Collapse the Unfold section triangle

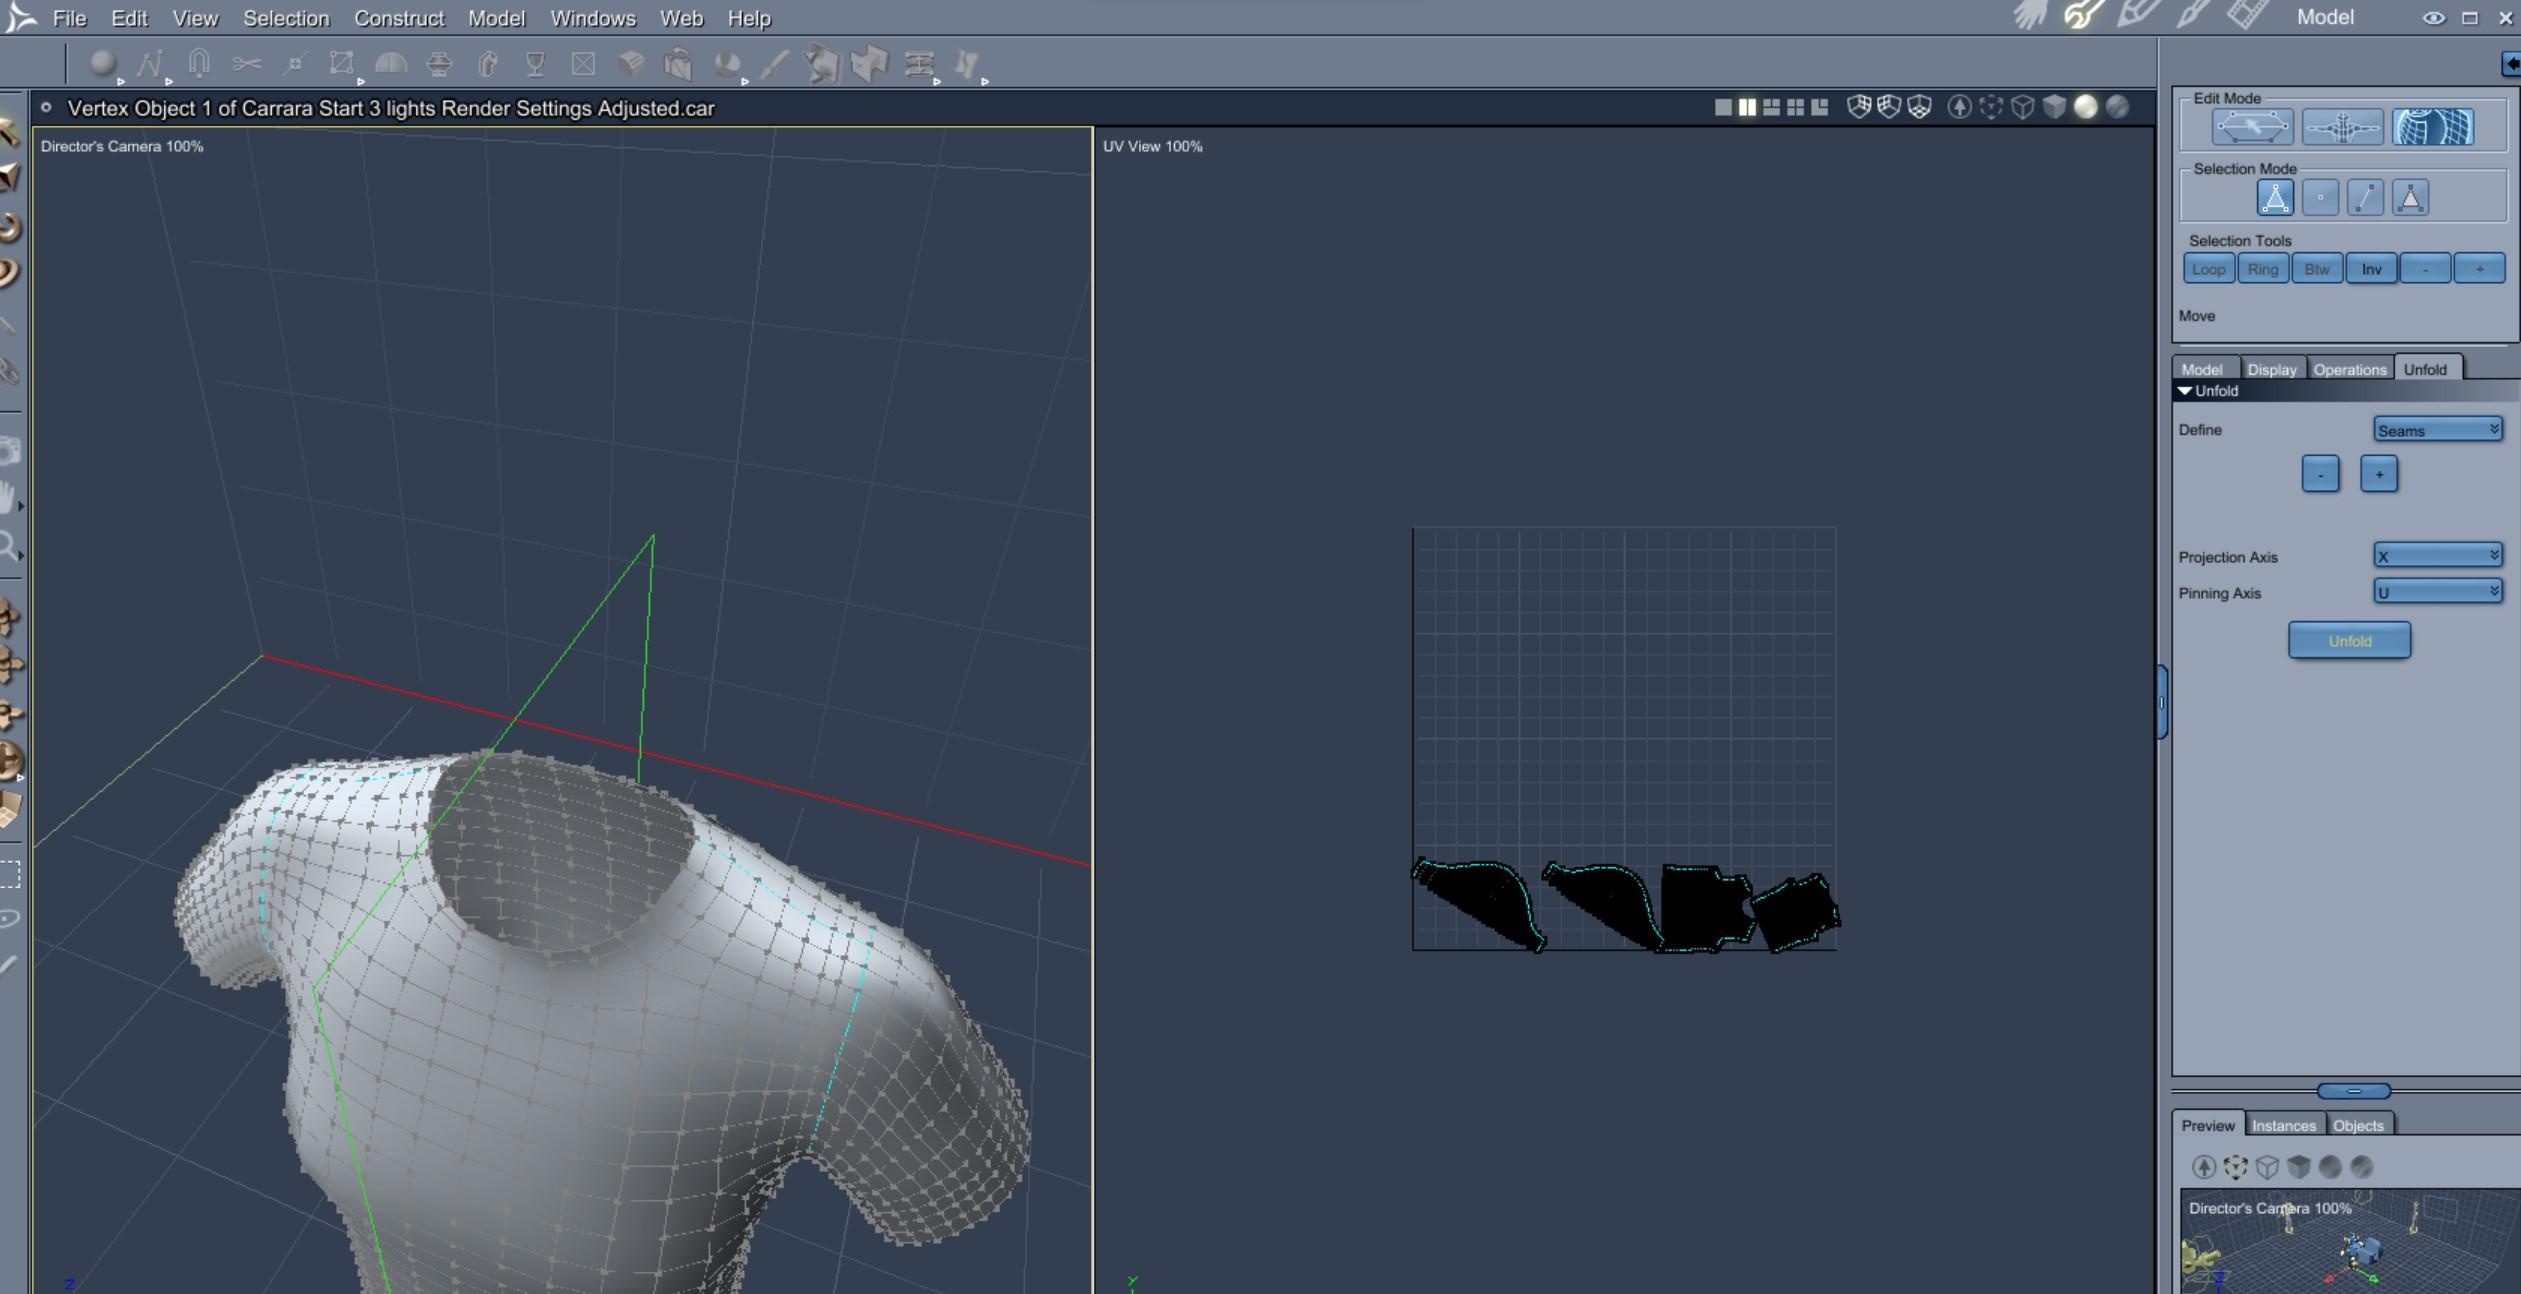tap(2185, 391)
